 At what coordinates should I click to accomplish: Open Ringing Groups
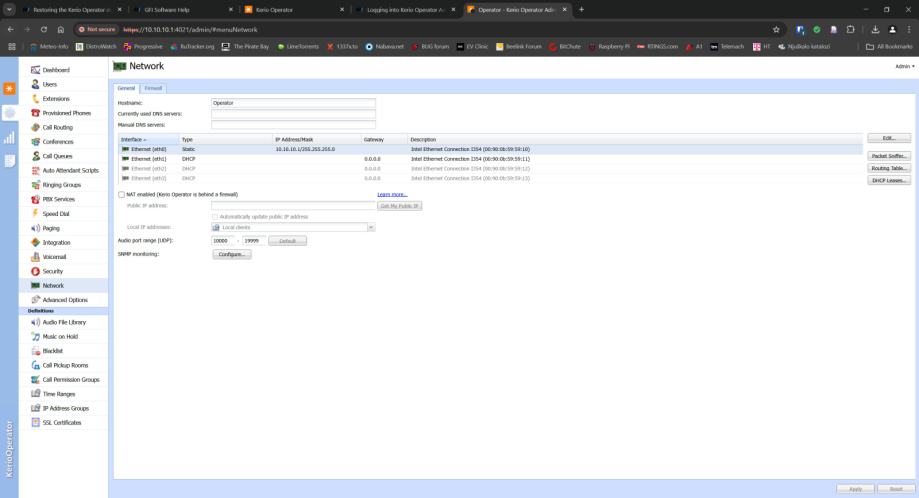tap(62, 185)
